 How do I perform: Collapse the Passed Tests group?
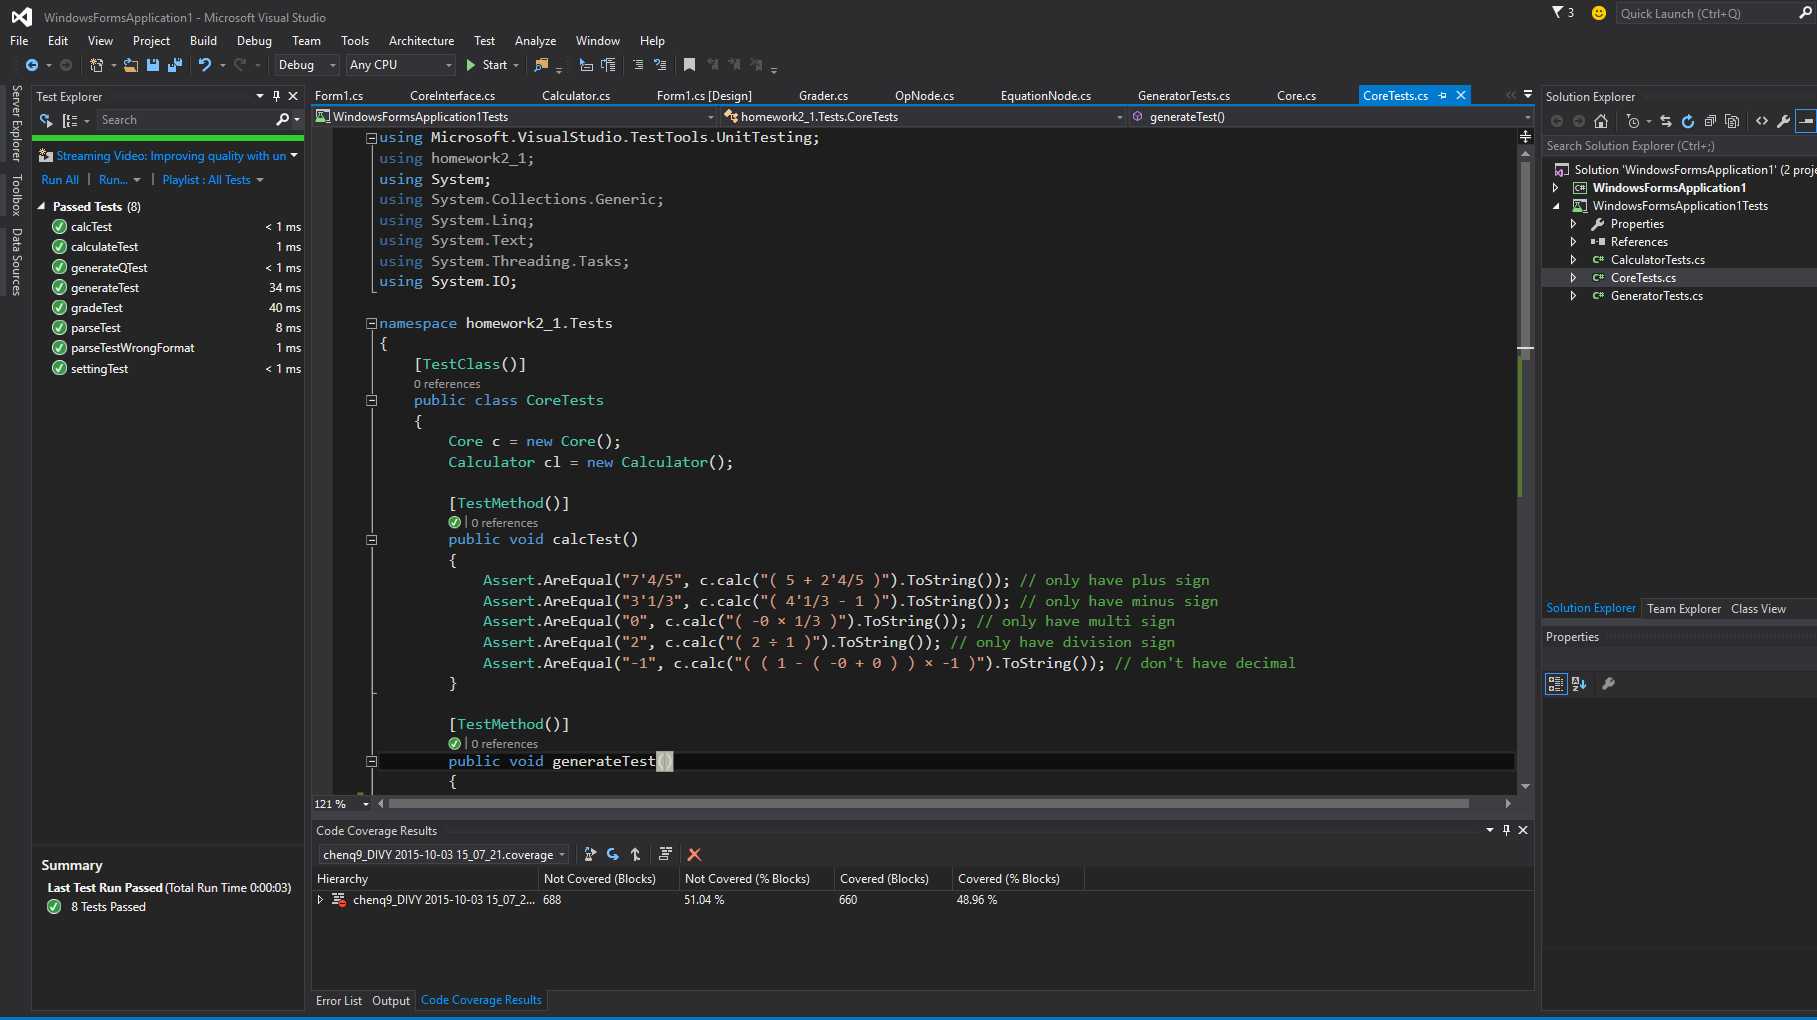[x=42, y=207]
